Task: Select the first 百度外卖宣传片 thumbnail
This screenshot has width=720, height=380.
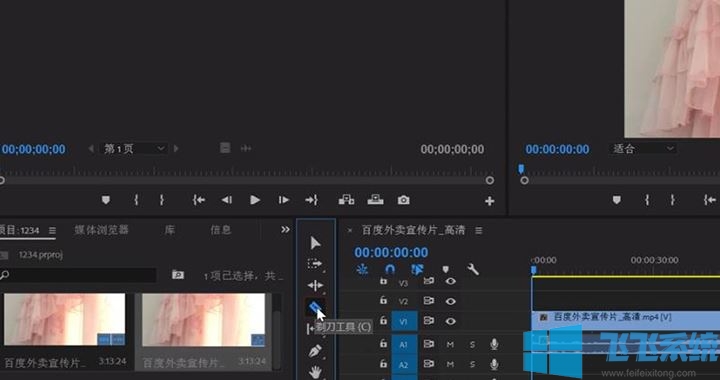Action: pyautogui.click(x=64, y=319)
